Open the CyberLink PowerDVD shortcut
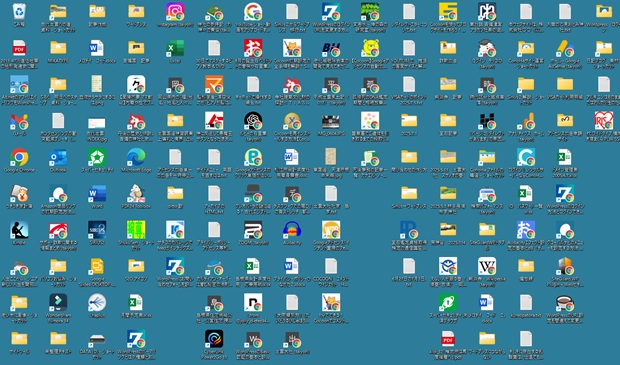The image size is (620, 365). click(x=214, y=339)
